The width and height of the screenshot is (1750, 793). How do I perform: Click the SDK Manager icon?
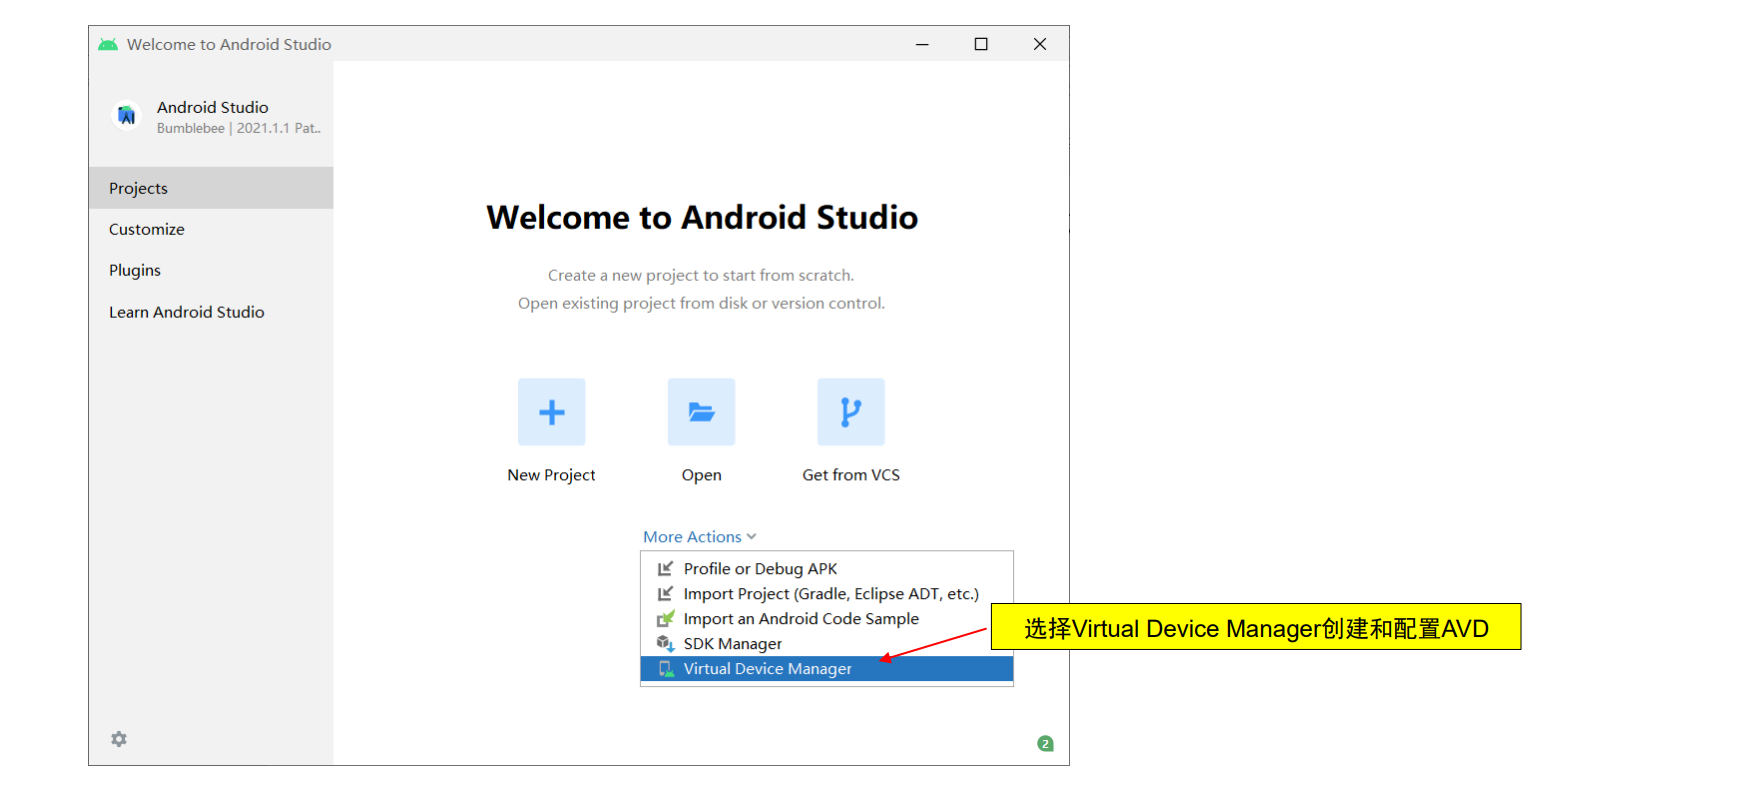pyautogui.click(x=665, y=644)
